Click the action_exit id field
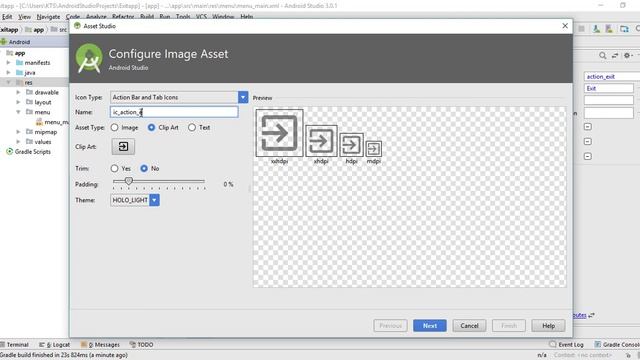Viewport: 640px width, 360px height. 612,76
